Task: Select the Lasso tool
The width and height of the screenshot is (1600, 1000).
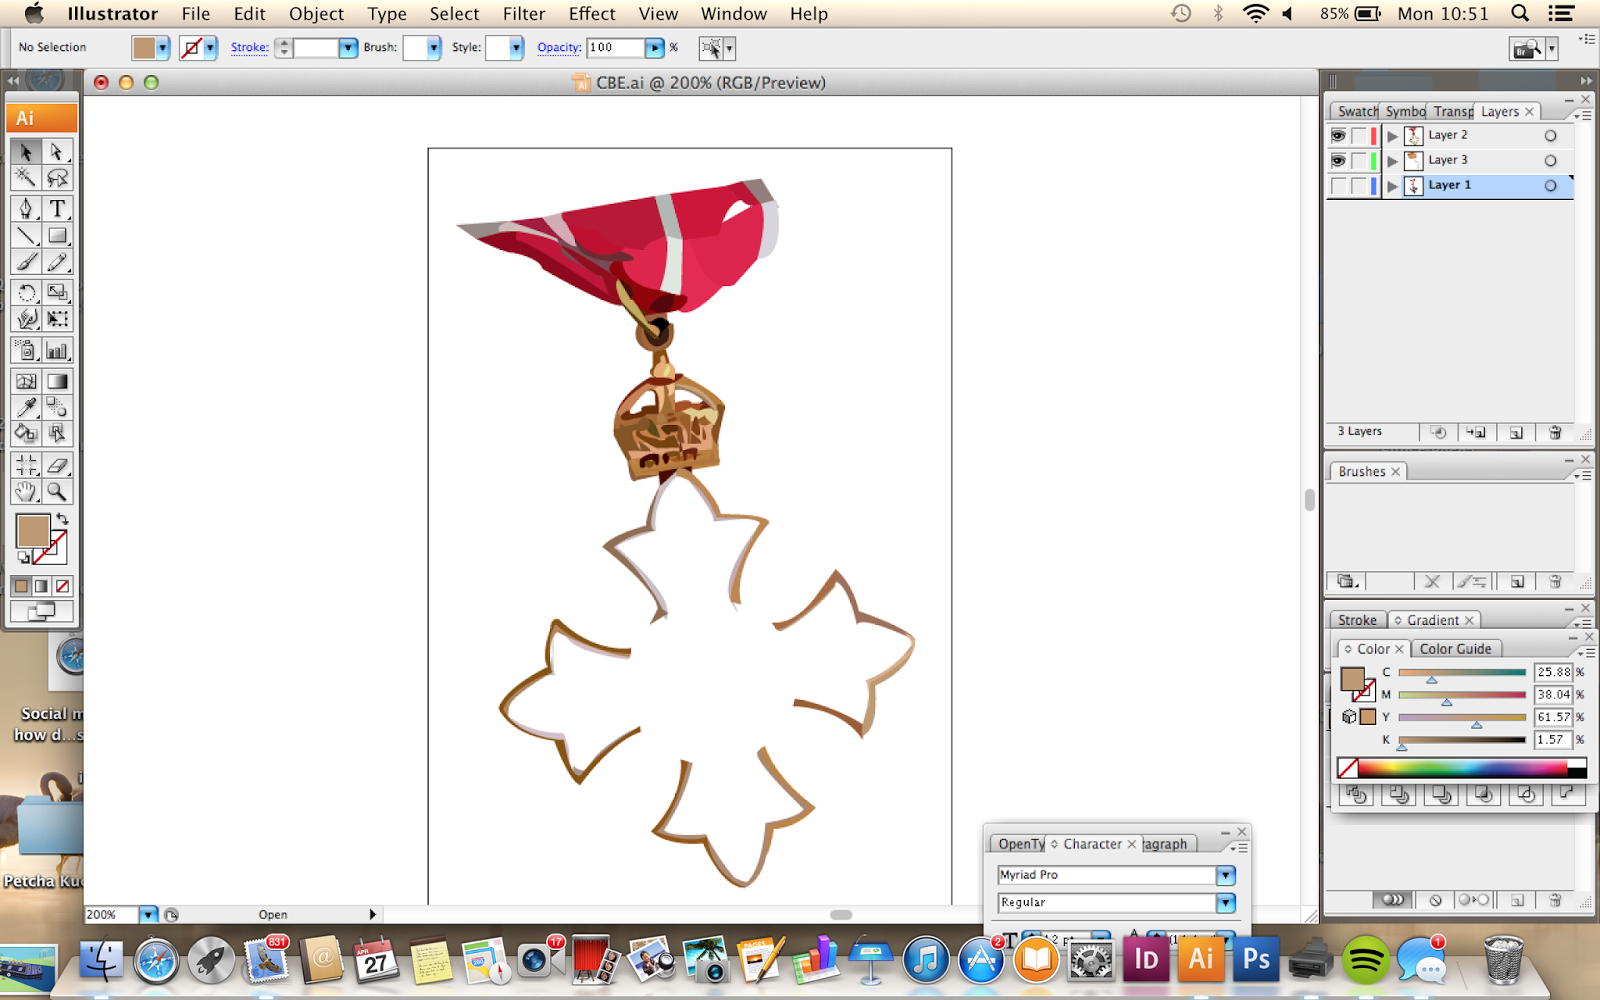Action: coord(57,177)
